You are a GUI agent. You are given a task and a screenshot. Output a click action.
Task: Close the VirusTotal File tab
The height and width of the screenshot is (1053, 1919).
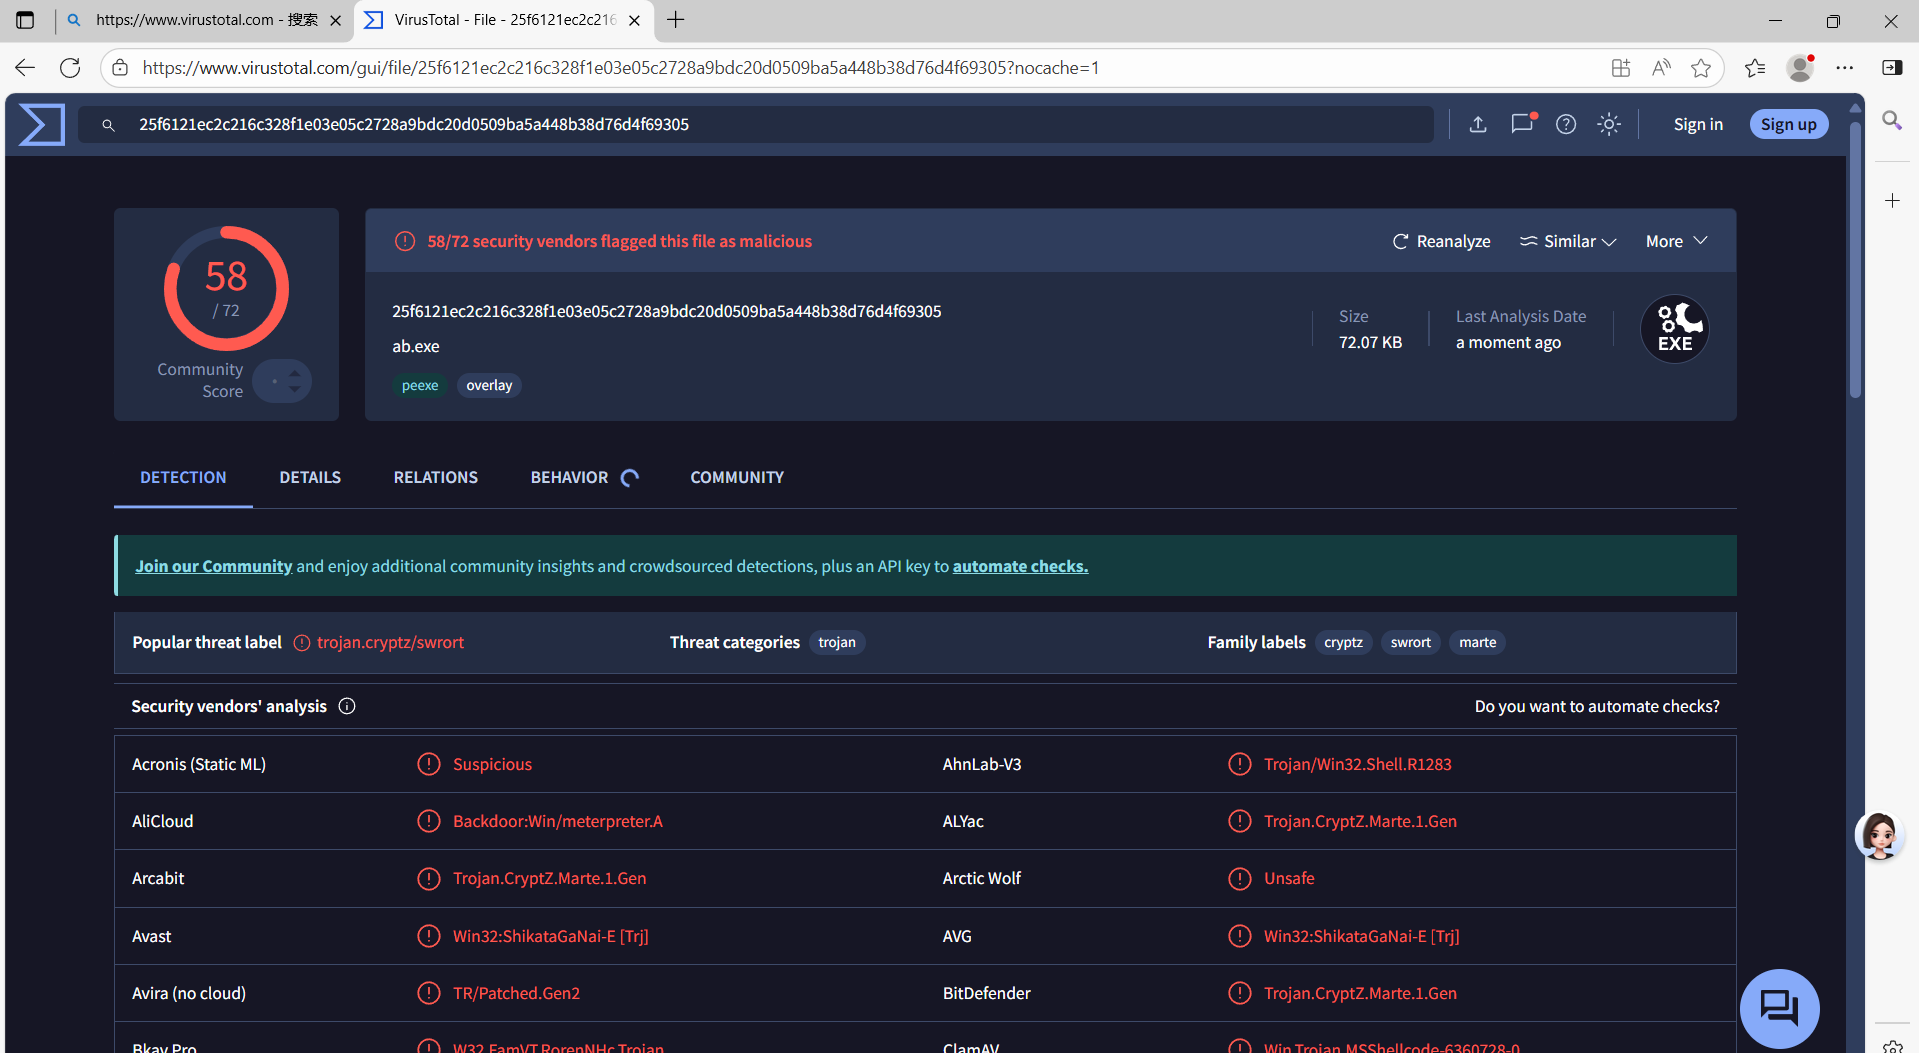click(634, 20)
